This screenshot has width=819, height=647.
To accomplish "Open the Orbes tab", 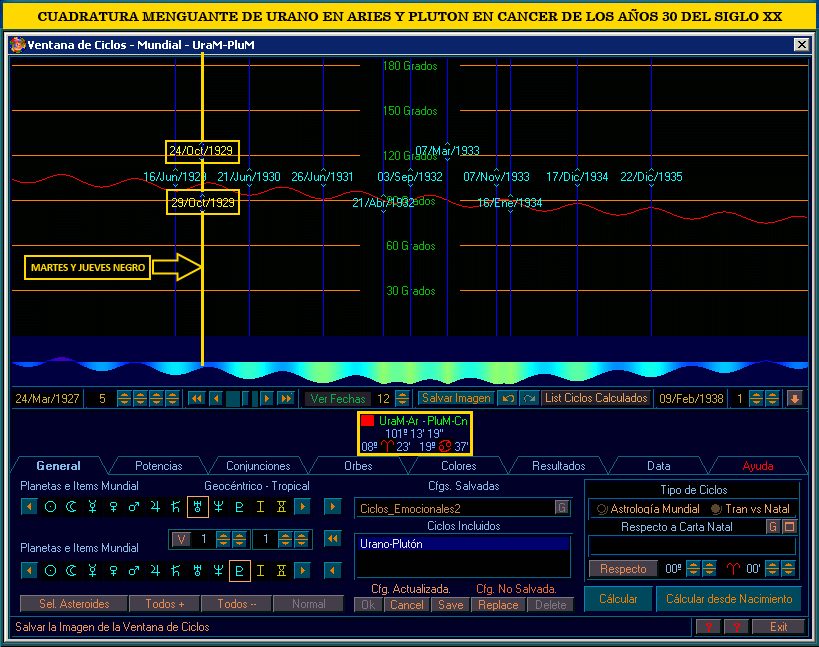I will 358,466.
